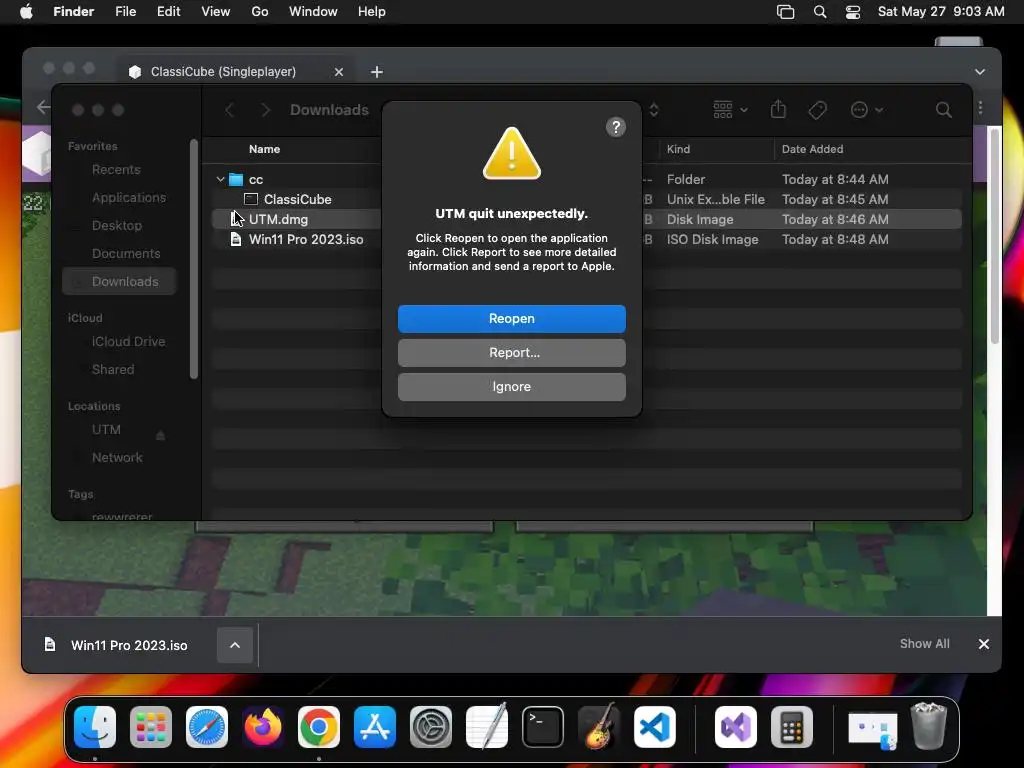Click the help question mark in dialog
The image size is (1024, 768).
tap(616, 127)
